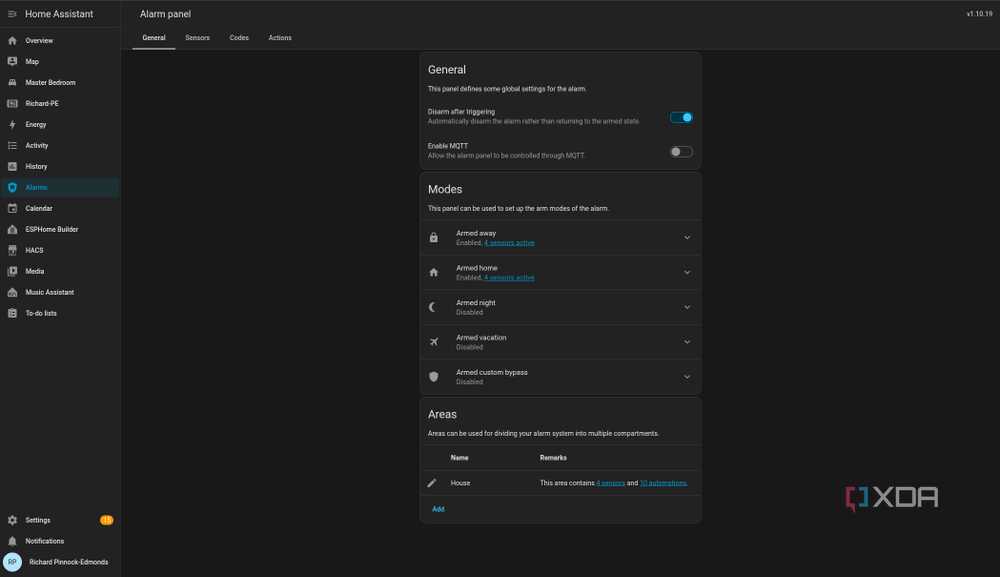Open Armed away sensors active link
The height and width of the screenshot is (577, 1000).
[509, 243]
